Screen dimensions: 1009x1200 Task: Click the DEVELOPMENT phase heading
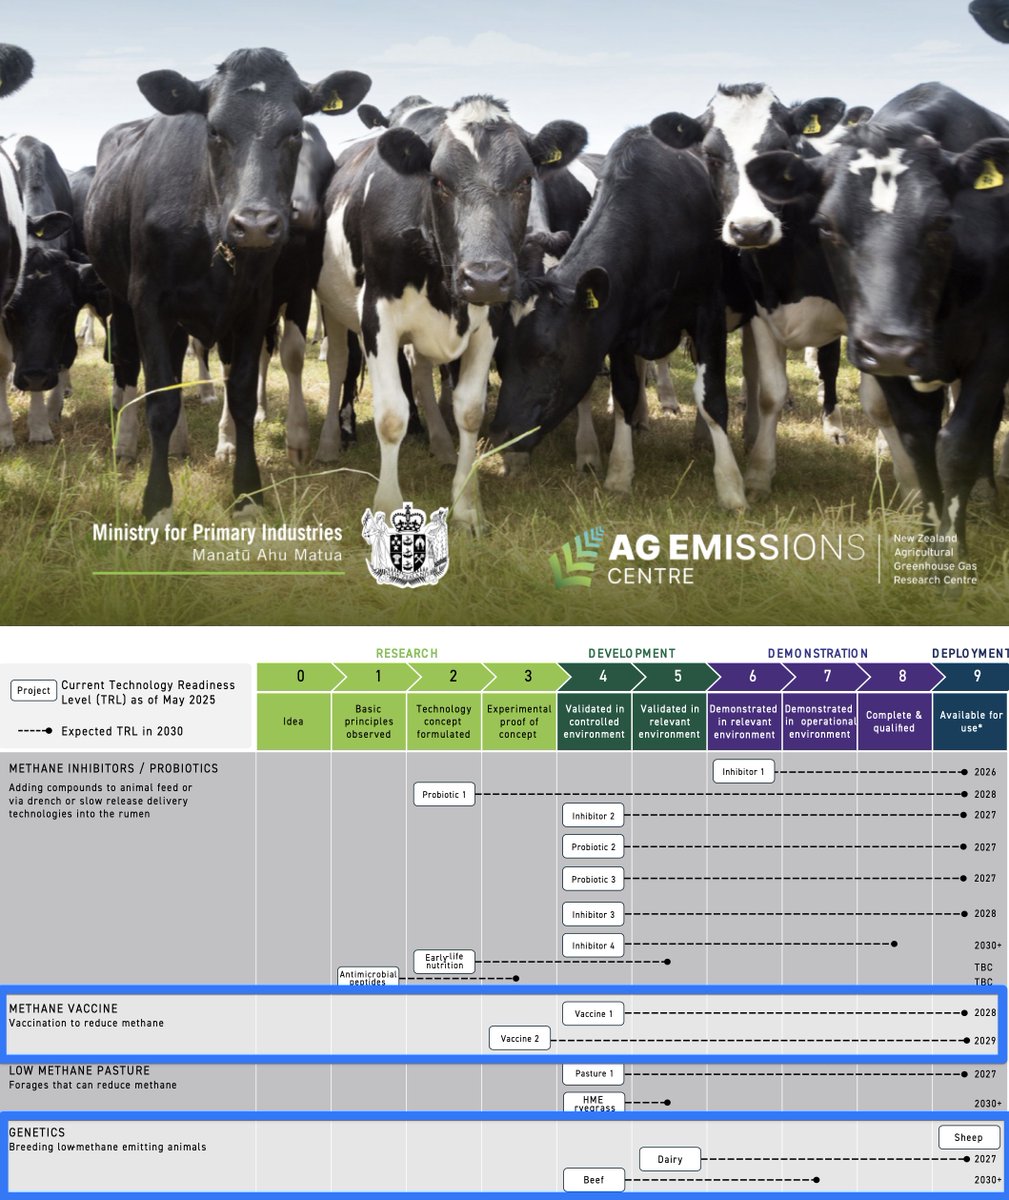[x=631, y=653]
